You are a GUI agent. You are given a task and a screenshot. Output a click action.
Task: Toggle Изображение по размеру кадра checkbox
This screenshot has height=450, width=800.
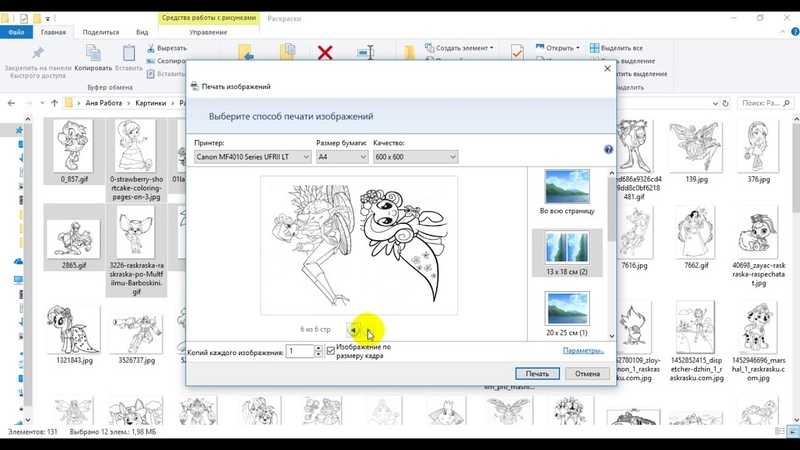[x=331, y=351]
